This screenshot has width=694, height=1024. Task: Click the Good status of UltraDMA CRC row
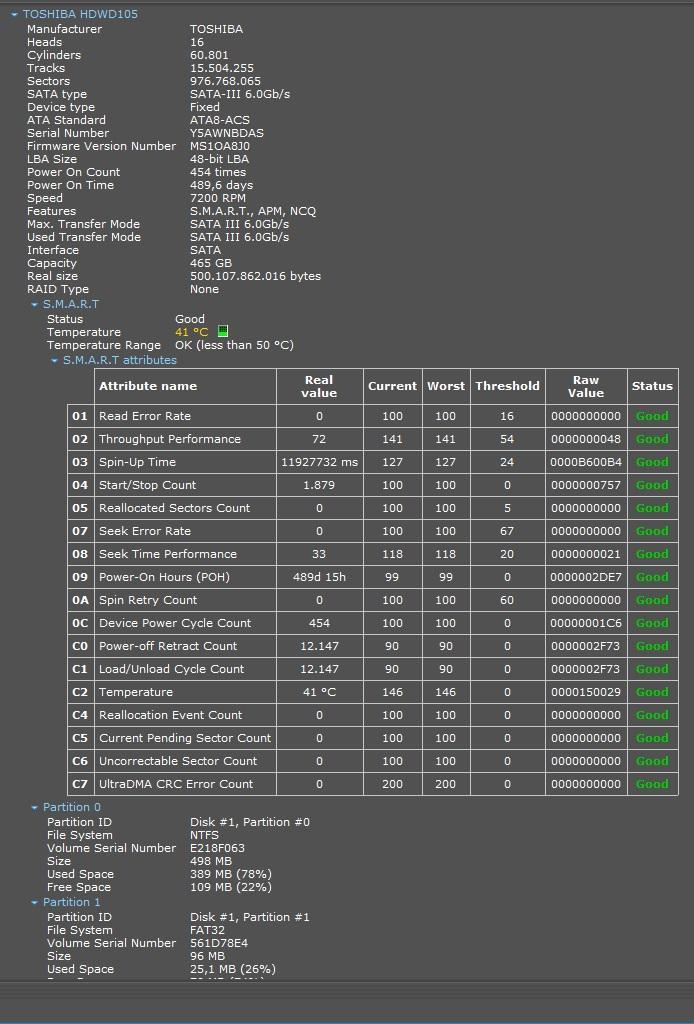click(x=652, y=784)
